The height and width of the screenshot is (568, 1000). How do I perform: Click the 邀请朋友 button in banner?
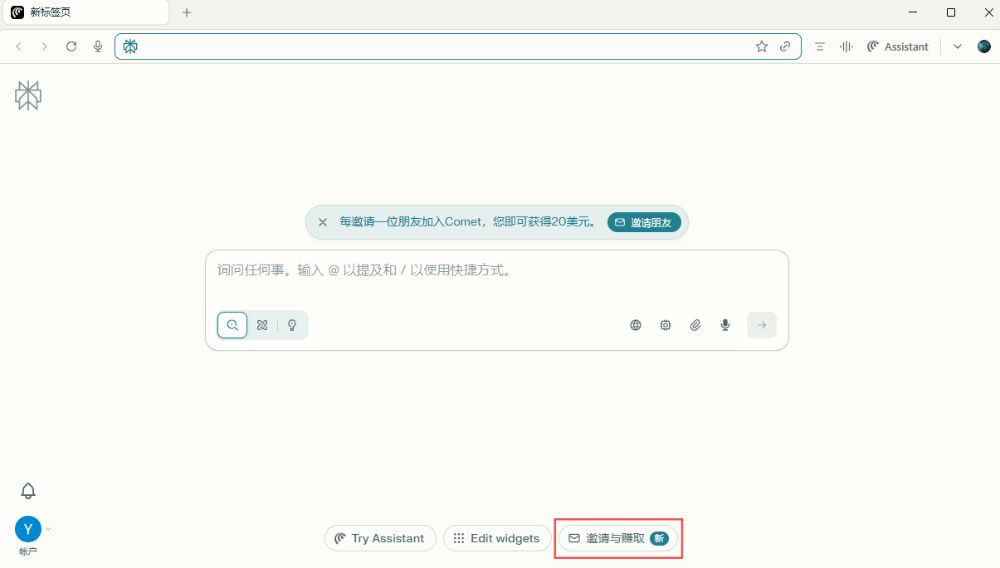tap(643, 222)
